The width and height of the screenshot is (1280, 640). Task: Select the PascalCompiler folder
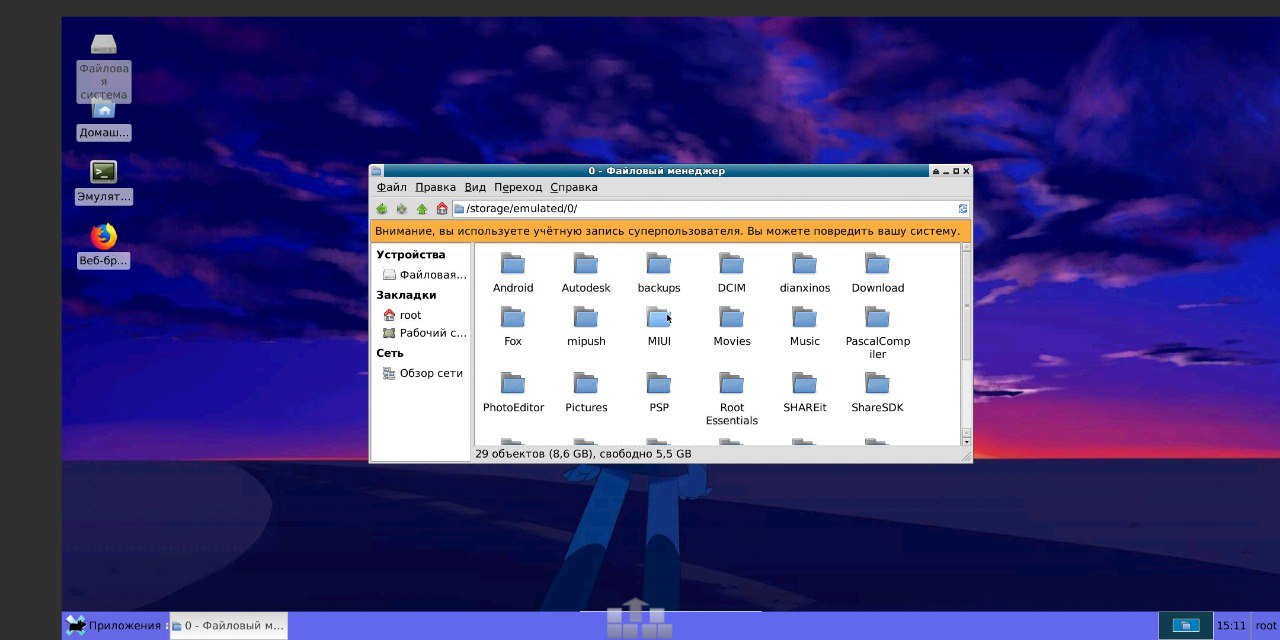(x=877, y=330)
